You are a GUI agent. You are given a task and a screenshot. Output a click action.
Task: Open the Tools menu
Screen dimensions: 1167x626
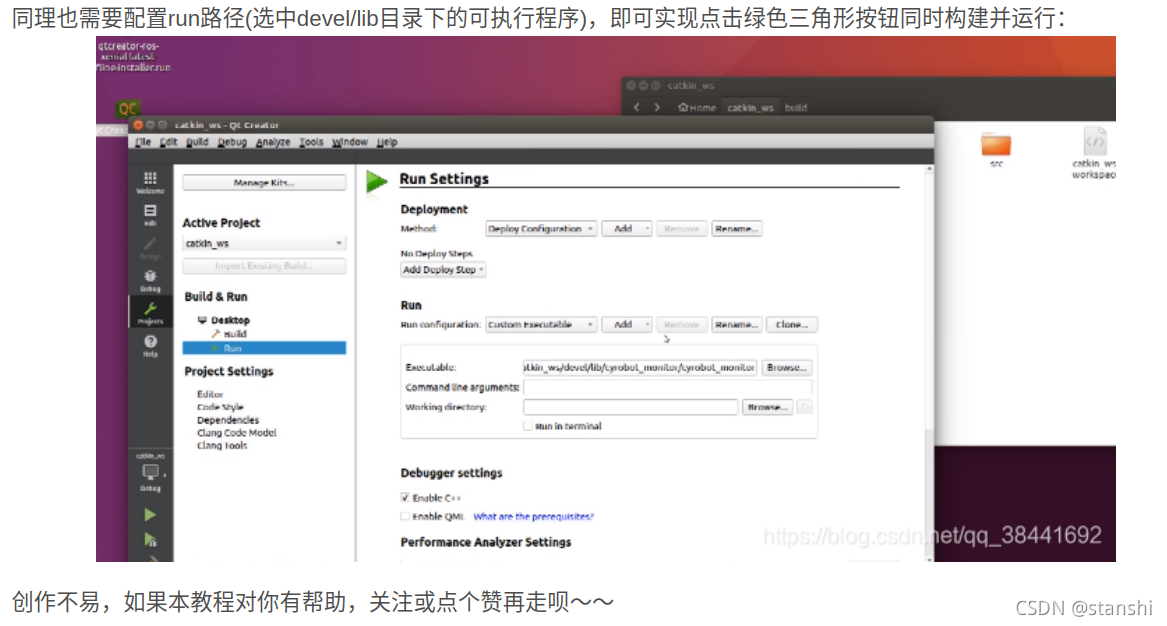[311, 142]
